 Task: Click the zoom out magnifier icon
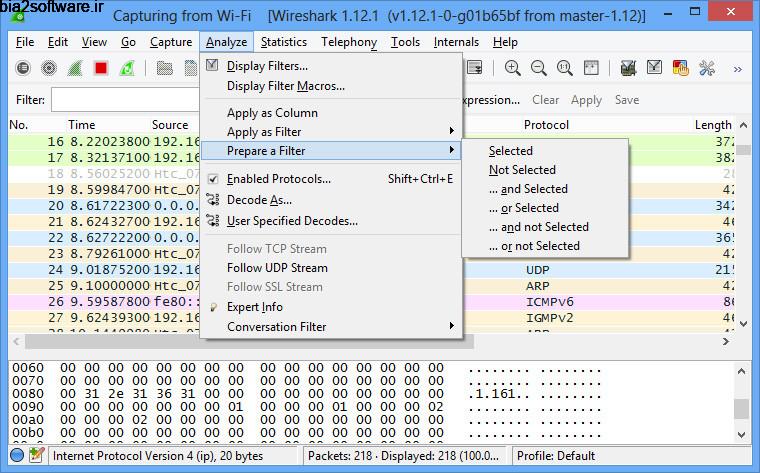[538, 68]
